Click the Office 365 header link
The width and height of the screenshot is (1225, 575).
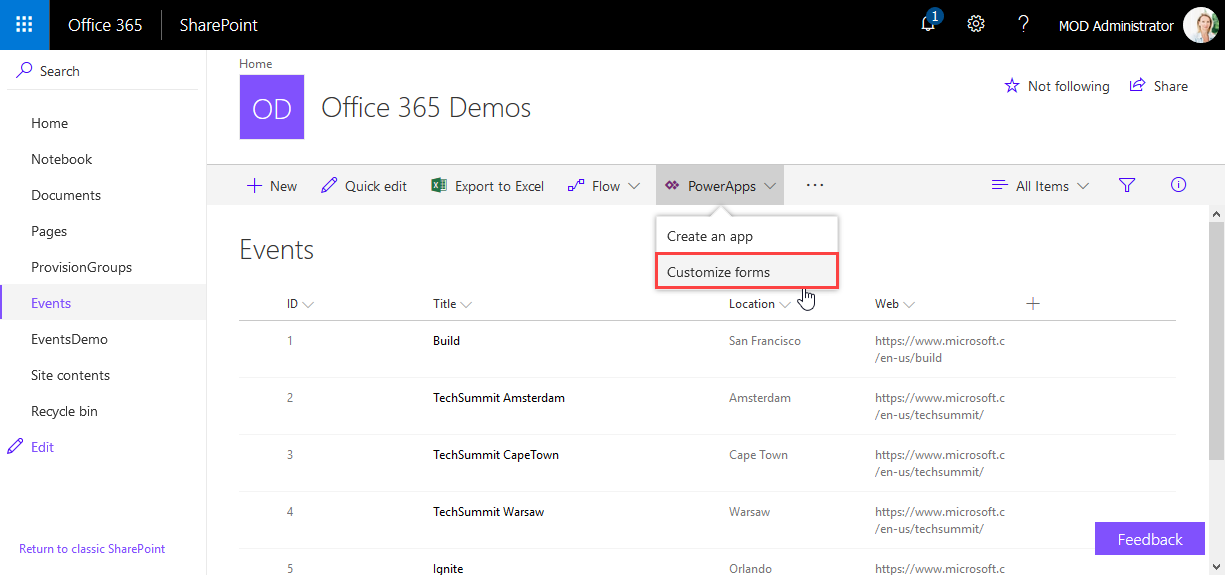(105, 25)
